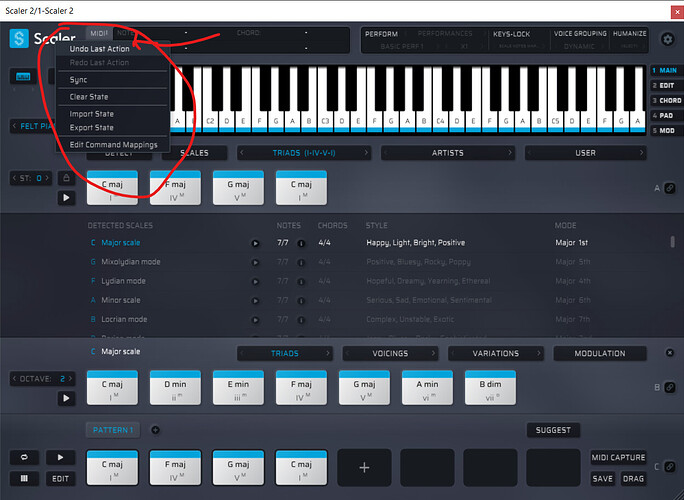Switch to the 4 PAD tab

667,116
